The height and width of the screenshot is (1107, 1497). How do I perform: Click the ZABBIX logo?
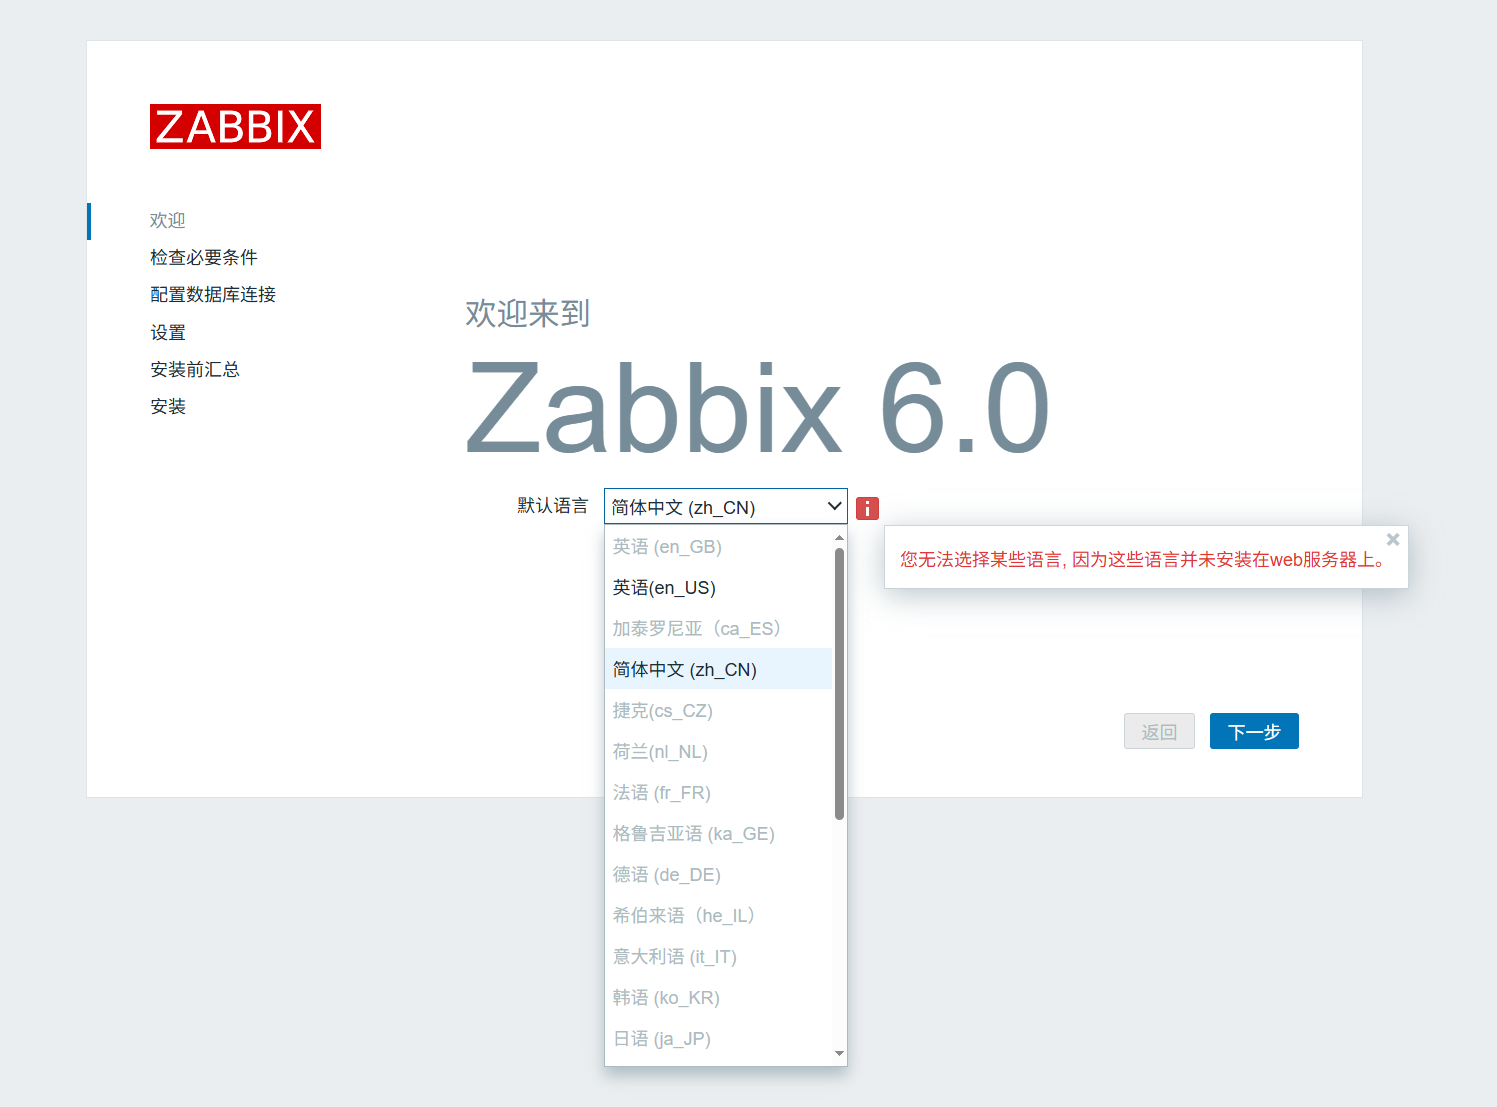tap(235, 127)
